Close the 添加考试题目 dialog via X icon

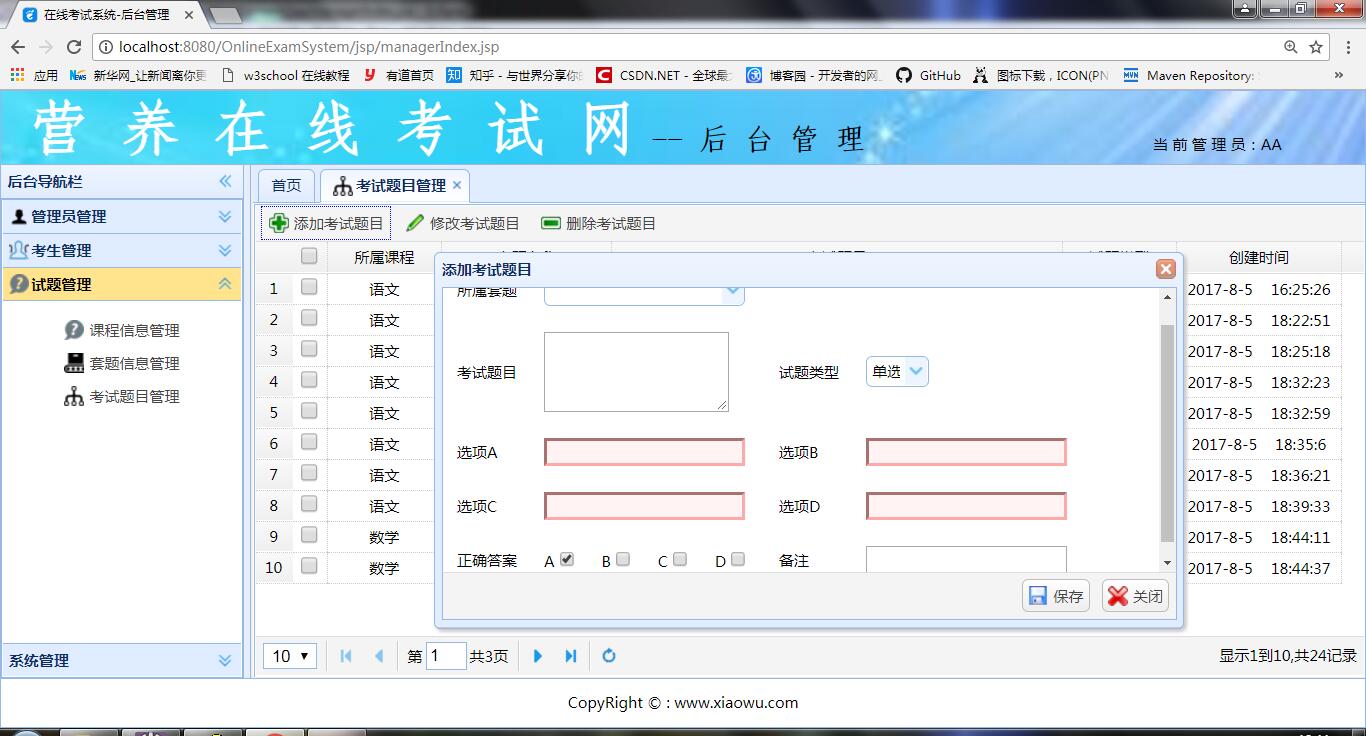1165,269
